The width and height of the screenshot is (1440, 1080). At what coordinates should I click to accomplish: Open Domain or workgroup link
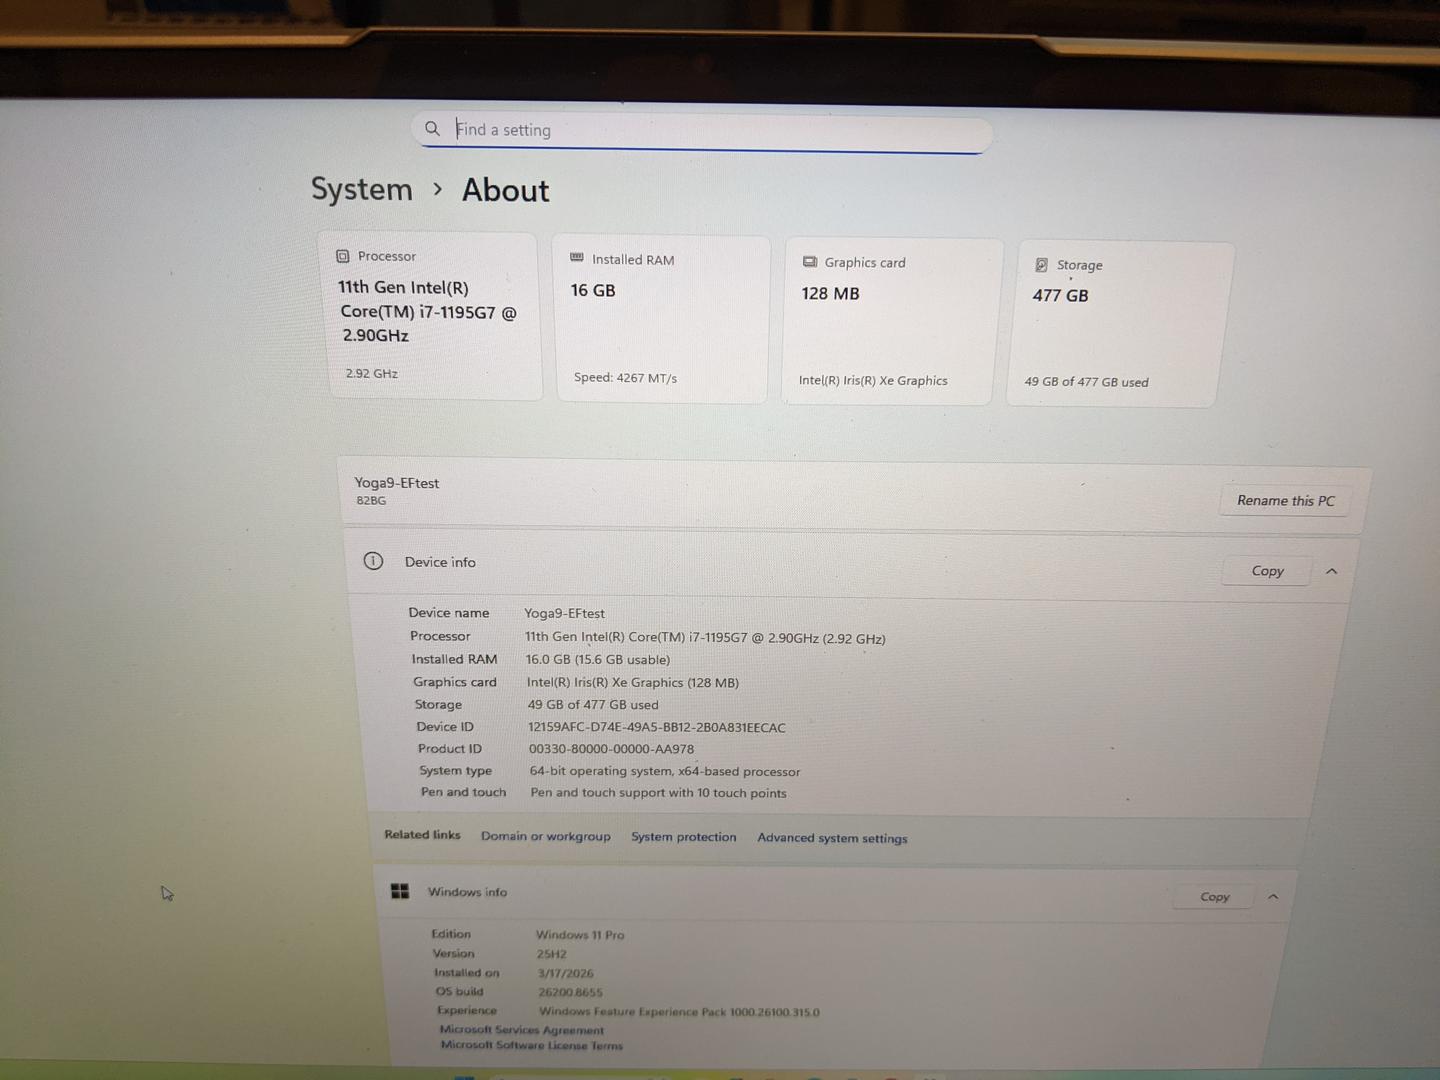(x=546, y=836)
